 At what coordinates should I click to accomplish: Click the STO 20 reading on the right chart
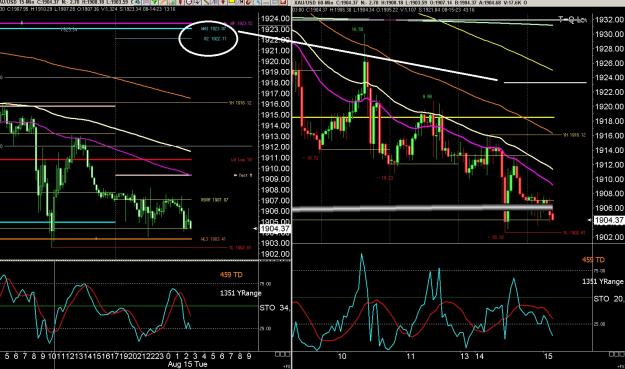tap(609, 299)
